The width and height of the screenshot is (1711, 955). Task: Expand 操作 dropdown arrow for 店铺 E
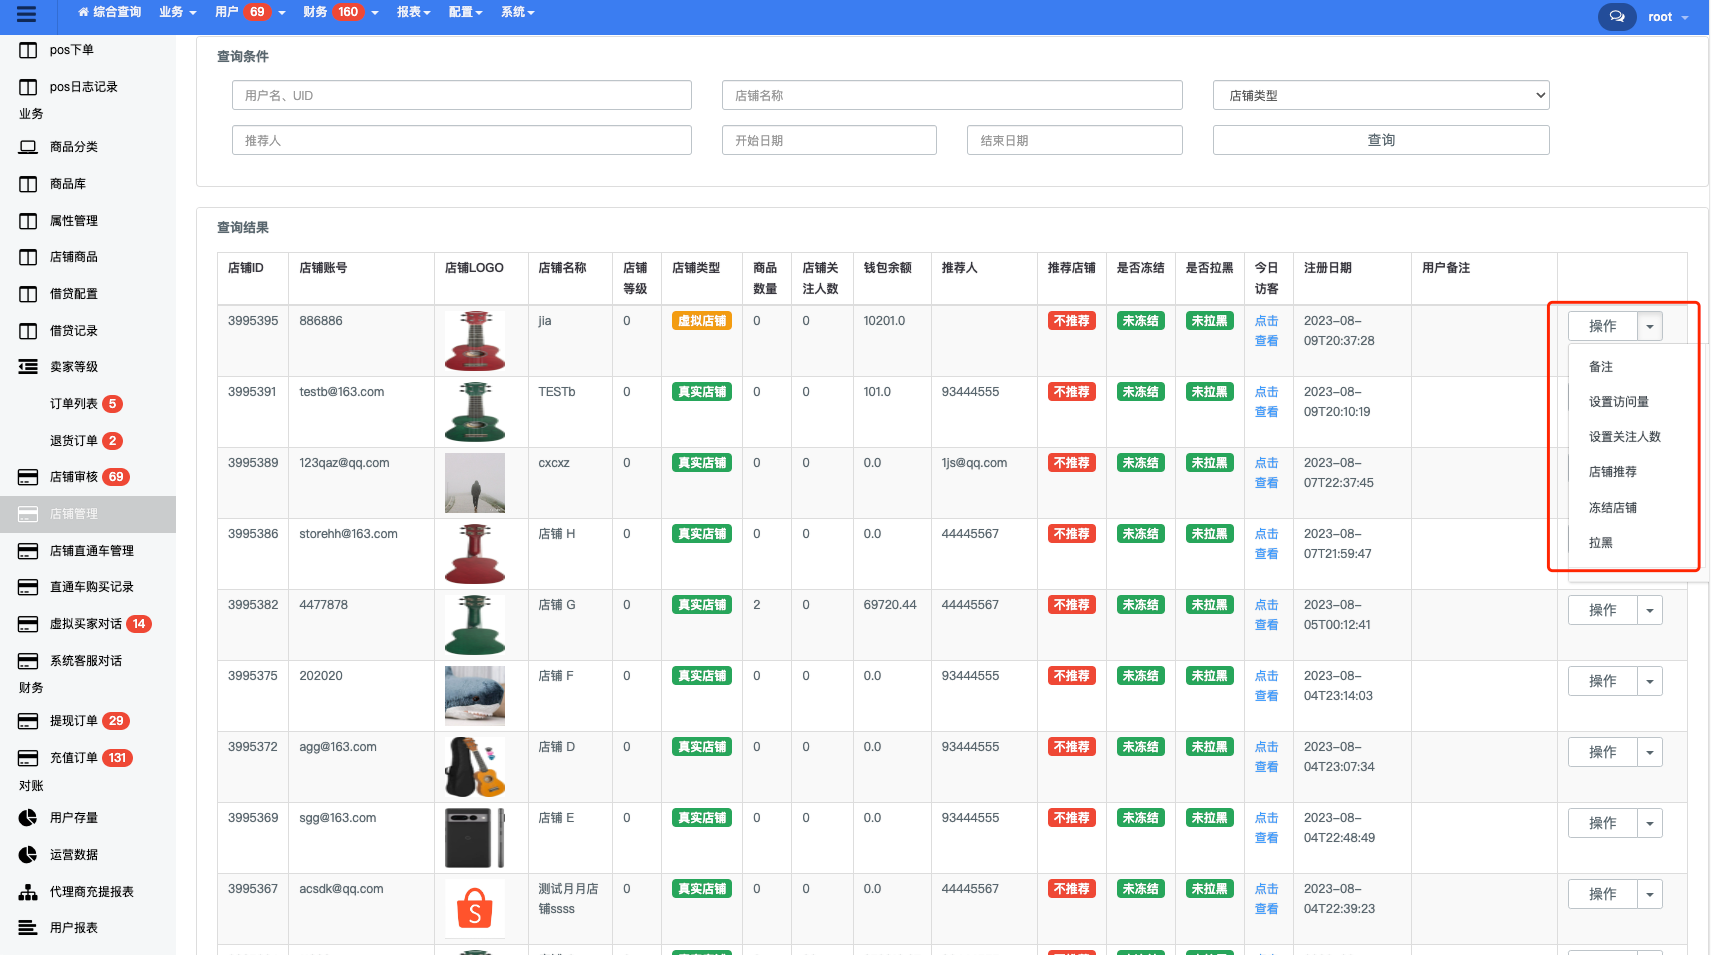(1650, 823)
